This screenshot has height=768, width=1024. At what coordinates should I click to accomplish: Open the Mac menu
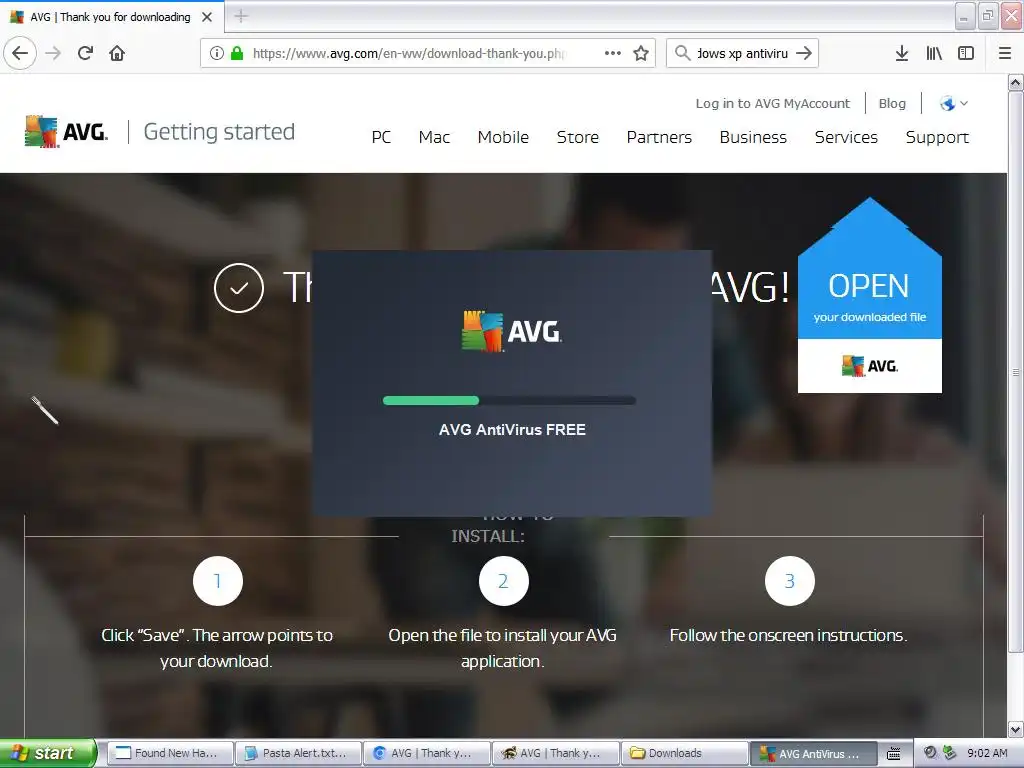point(434,137)
